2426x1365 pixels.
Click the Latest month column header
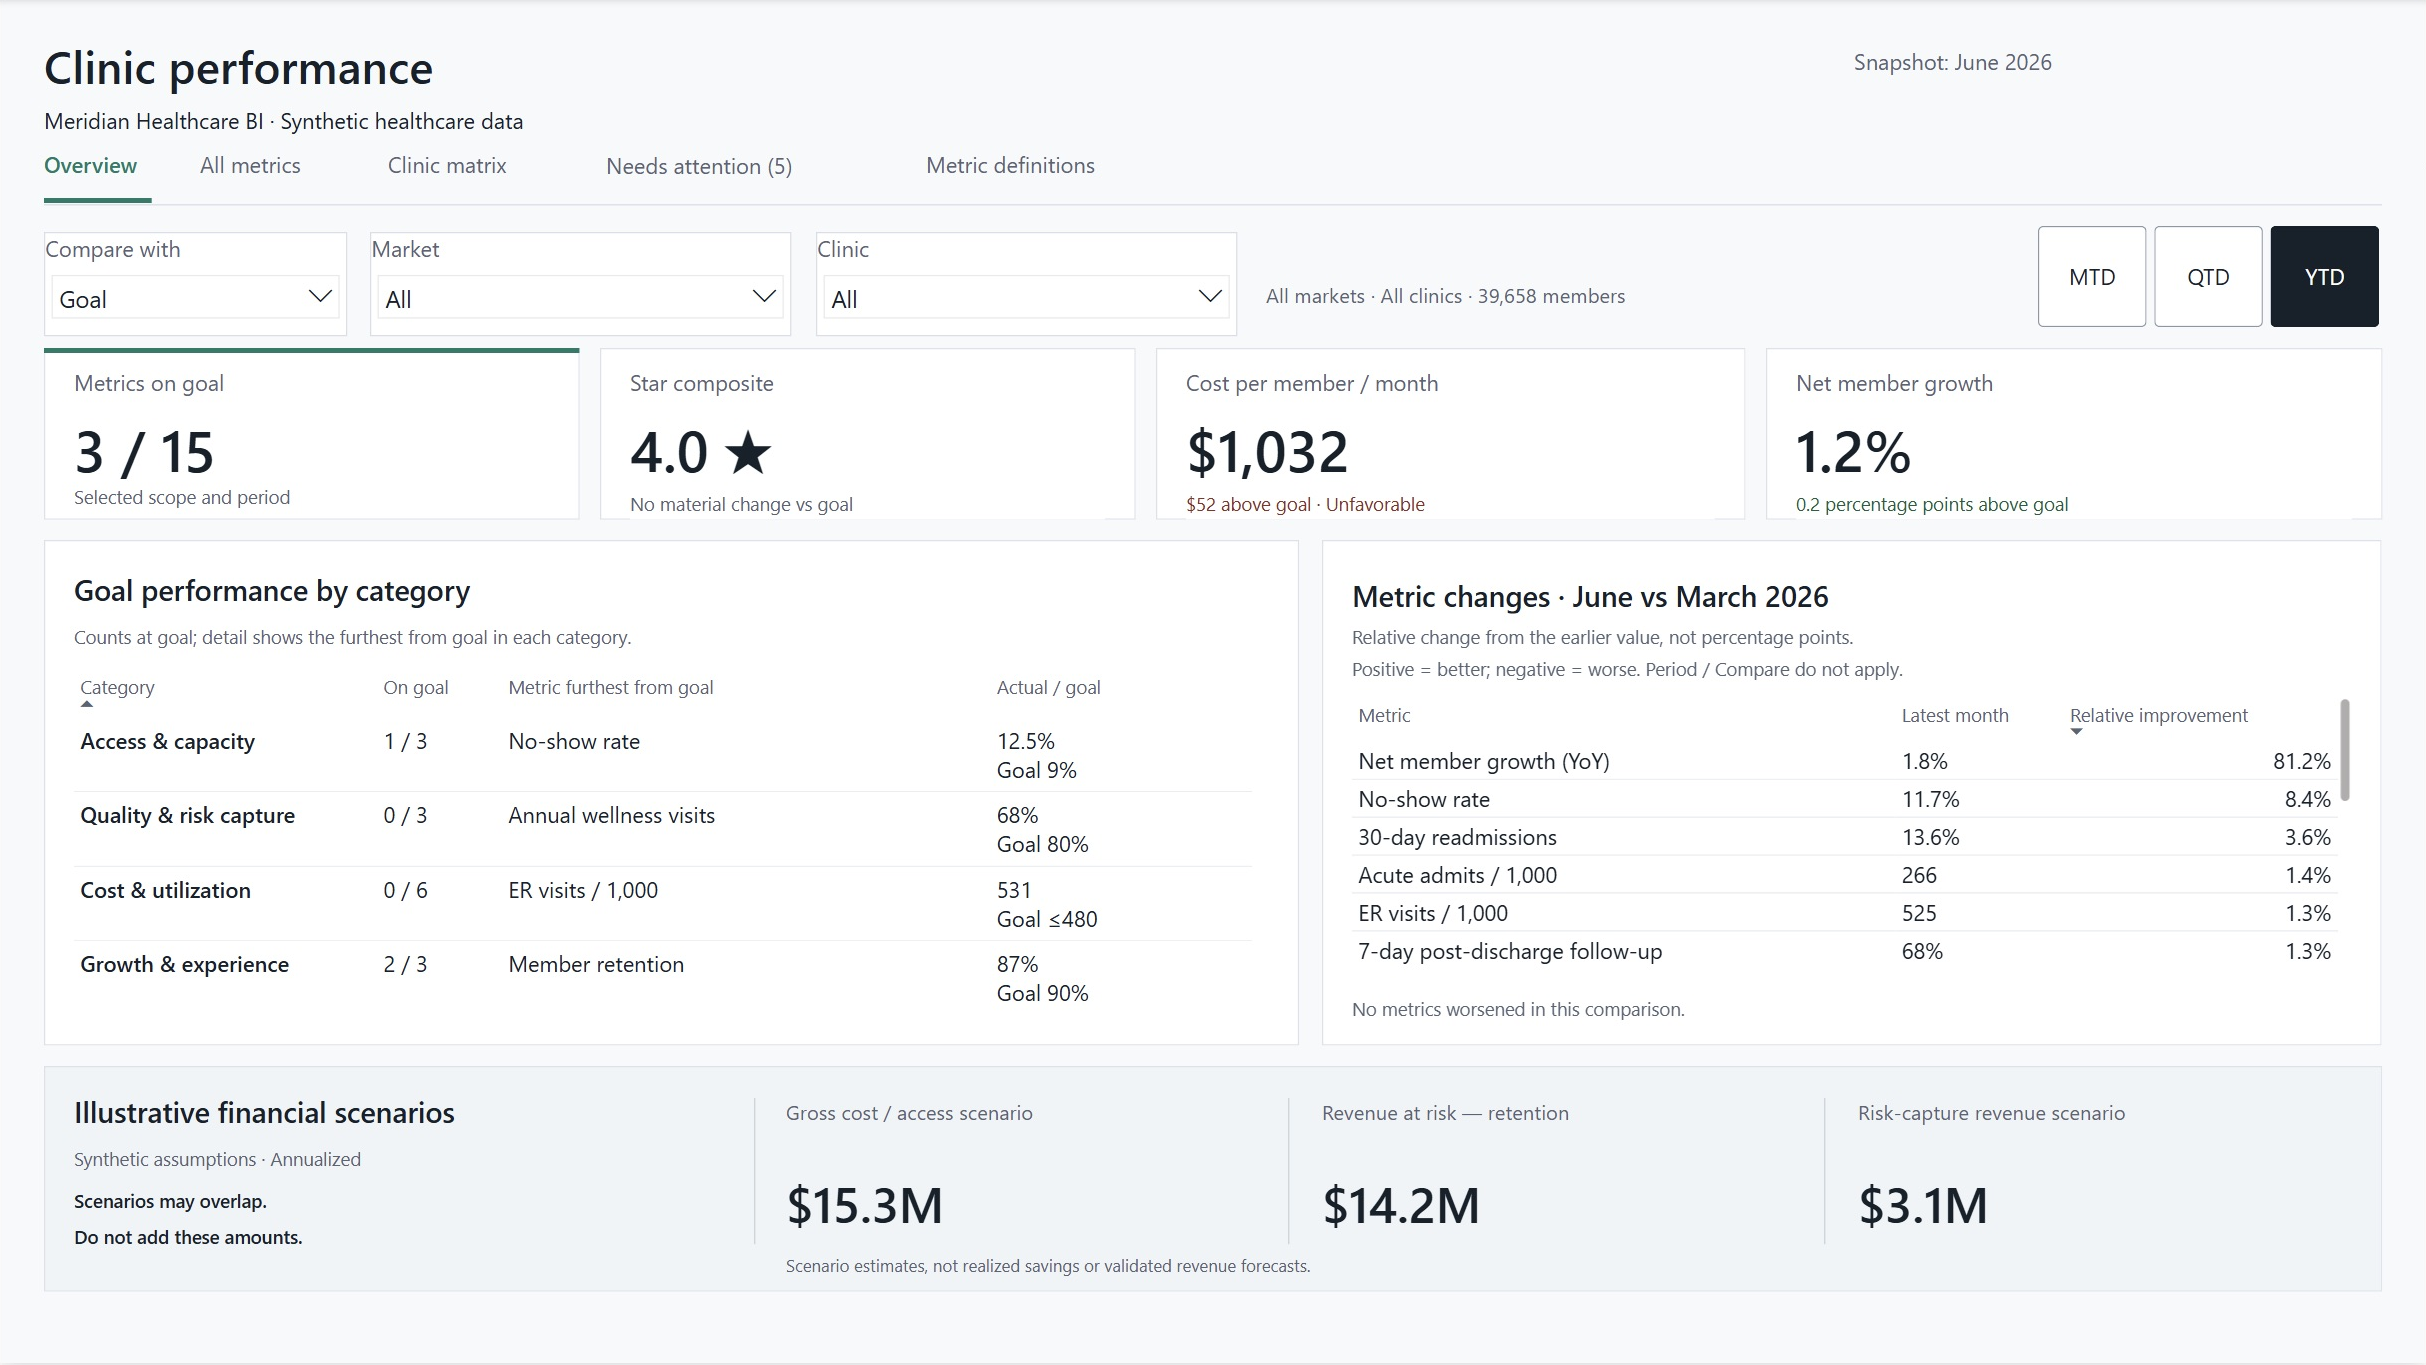point(1955,716)
